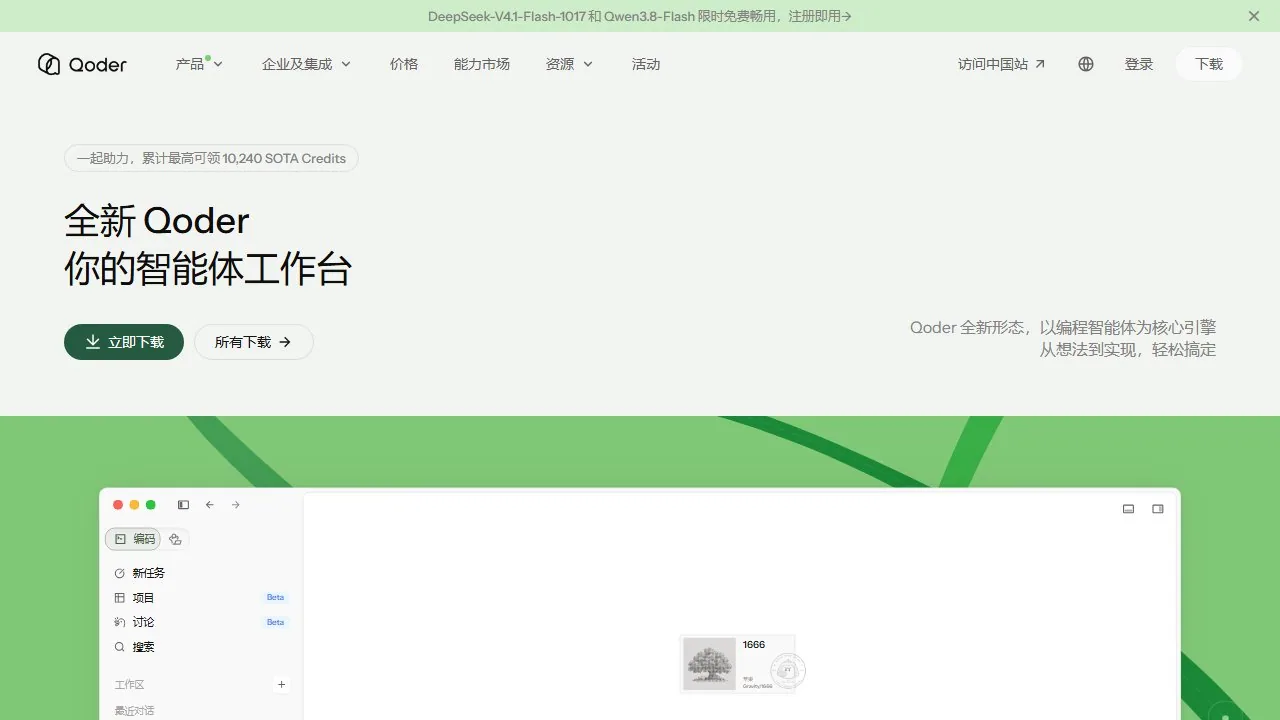
Task: Click the 全新 Qoder headline
Action: coord(157,221)
